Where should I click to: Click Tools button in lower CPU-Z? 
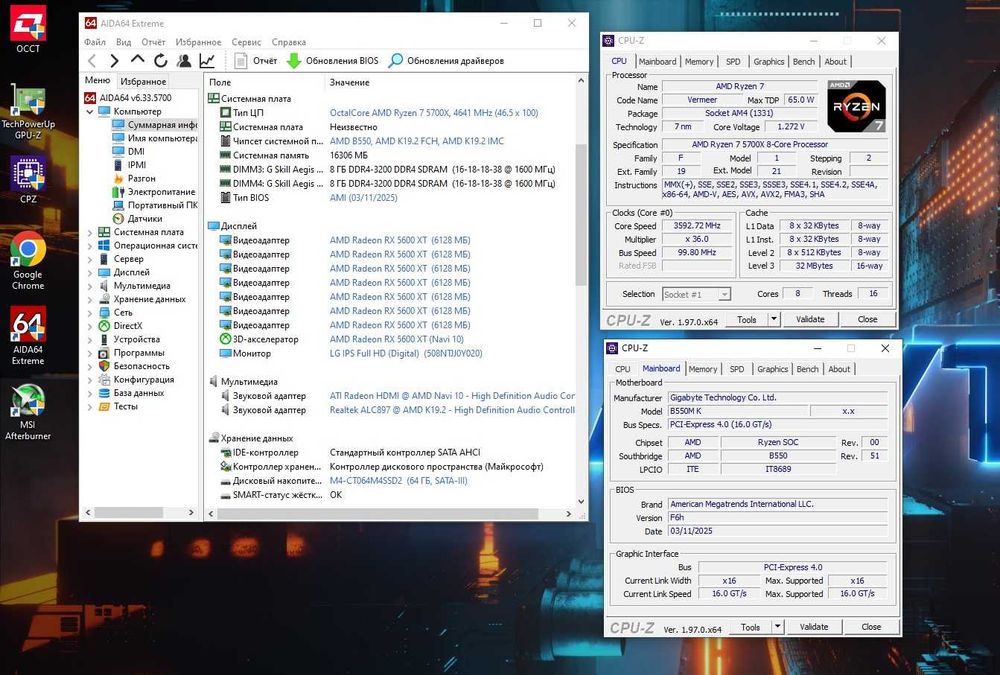pos(751,627)
